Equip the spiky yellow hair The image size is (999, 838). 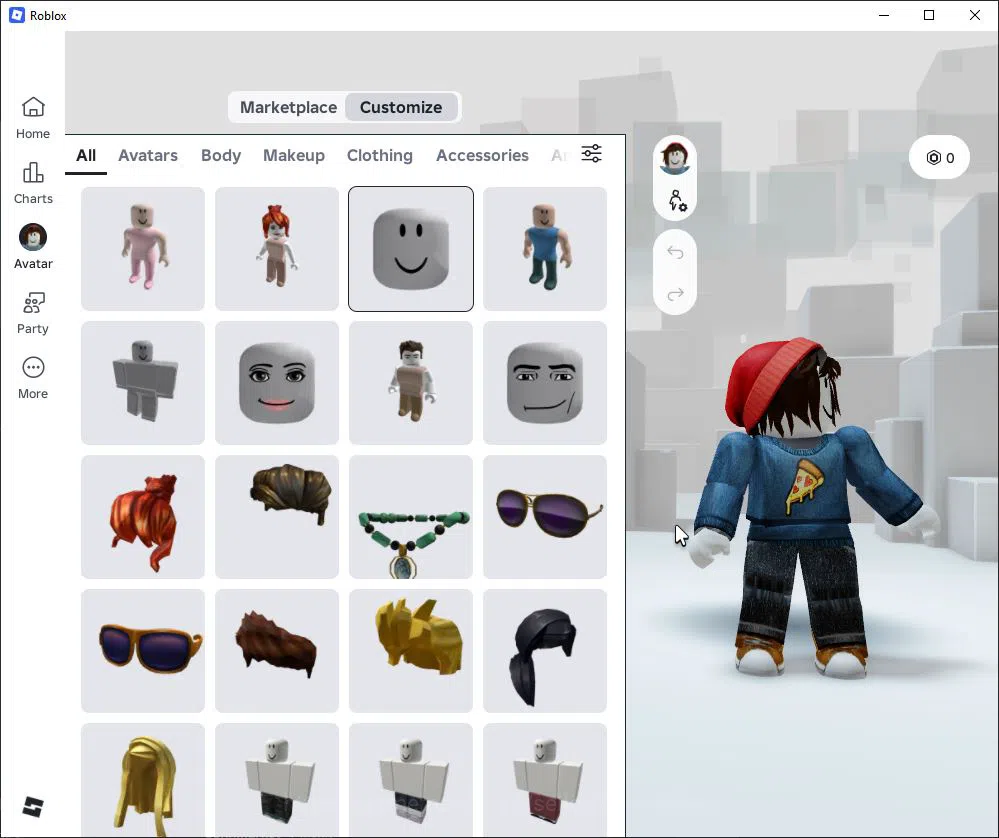(411, 651)
